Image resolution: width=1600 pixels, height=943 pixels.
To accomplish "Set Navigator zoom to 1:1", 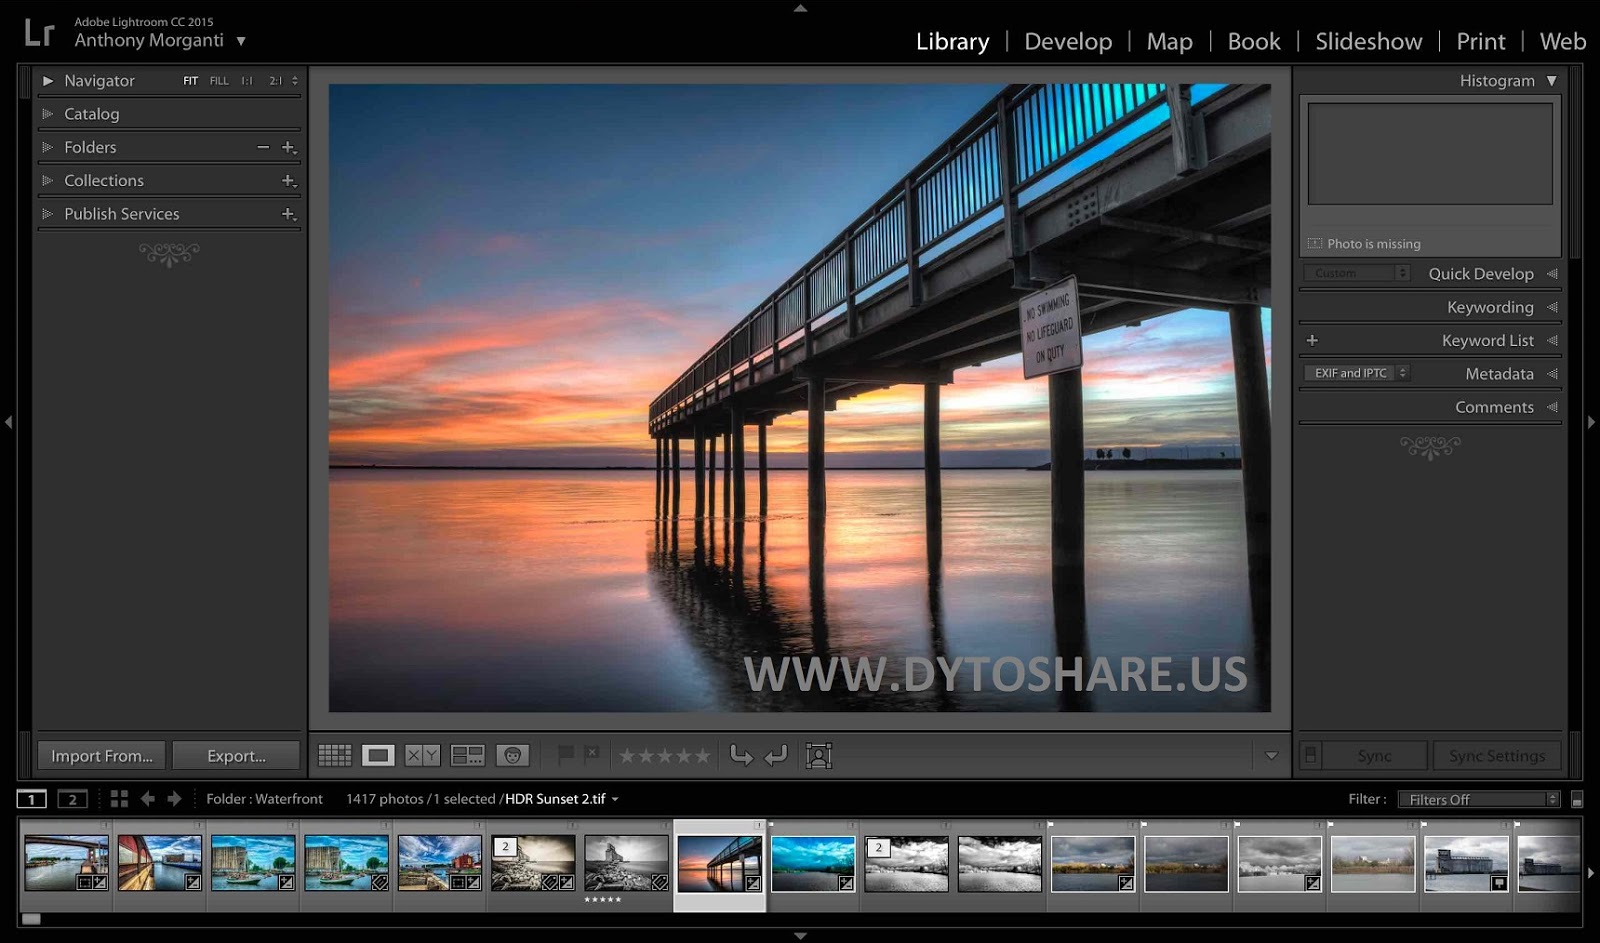I will click(247, 81).
